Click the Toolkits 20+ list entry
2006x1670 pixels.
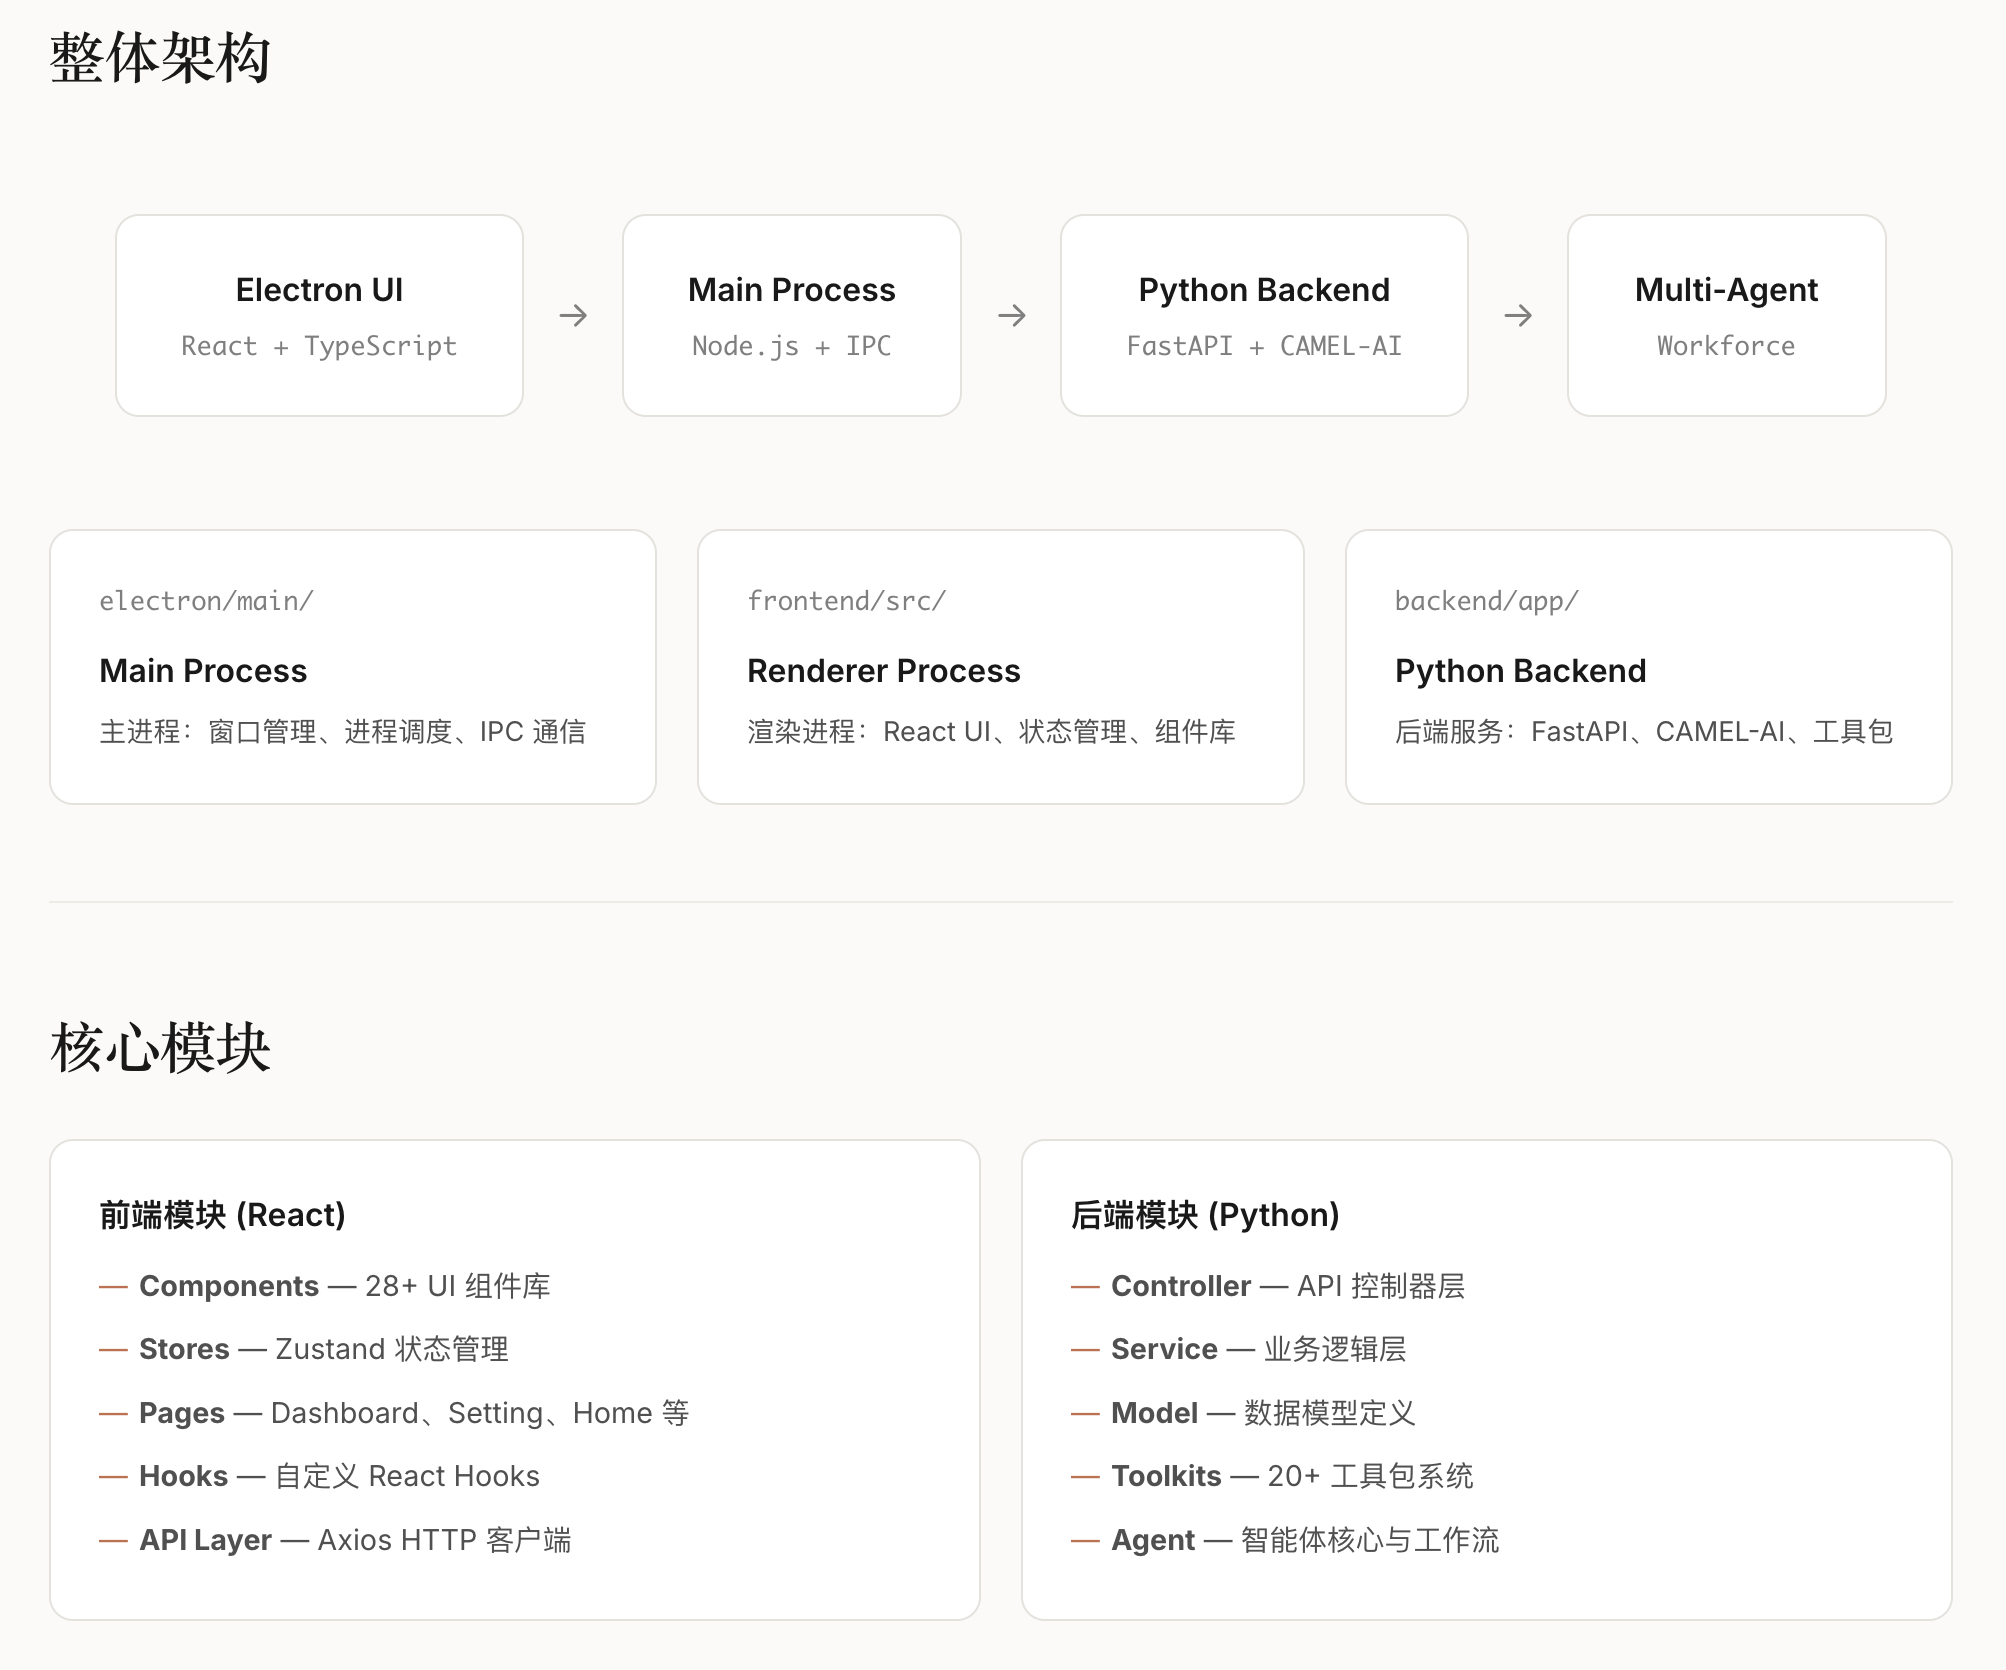1291,1476
